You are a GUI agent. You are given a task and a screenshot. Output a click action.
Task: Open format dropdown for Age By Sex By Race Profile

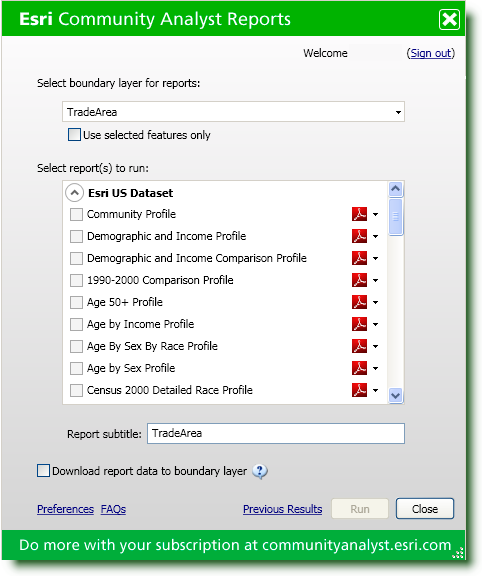point(375,346)
